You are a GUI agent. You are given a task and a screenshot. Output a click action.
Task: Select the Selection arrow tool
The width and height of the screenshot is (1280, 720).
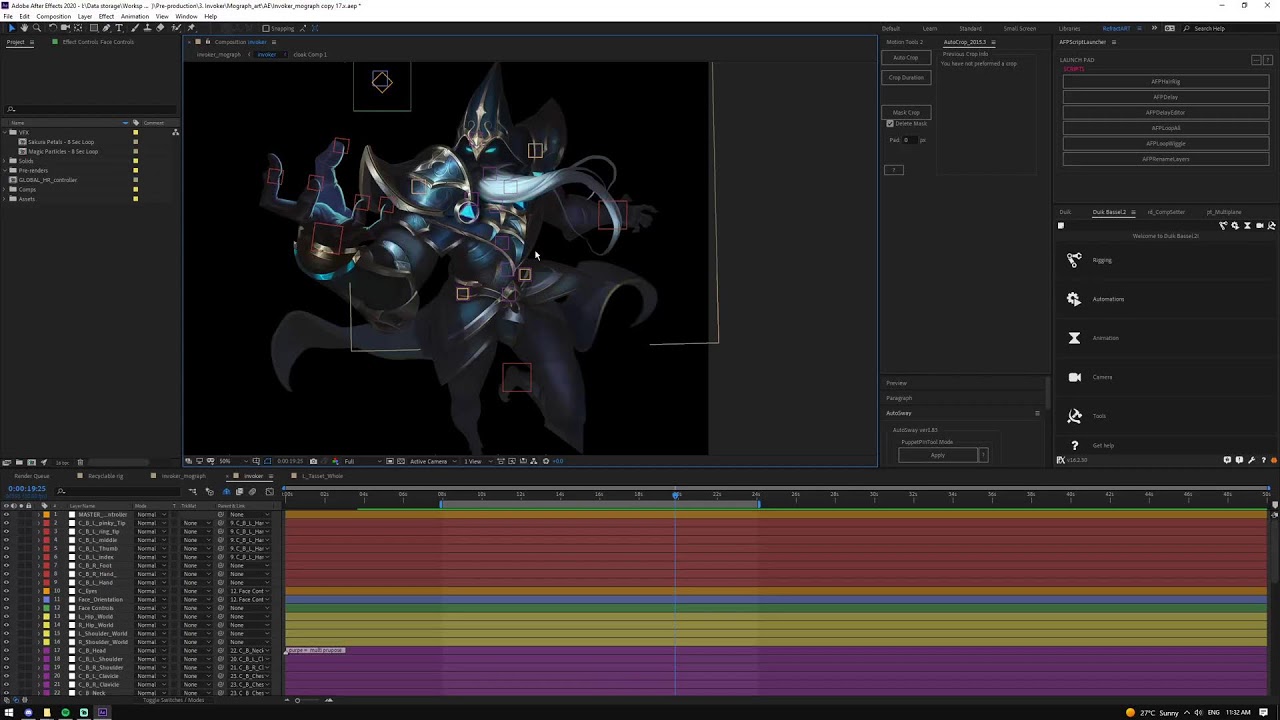[12, 28]
